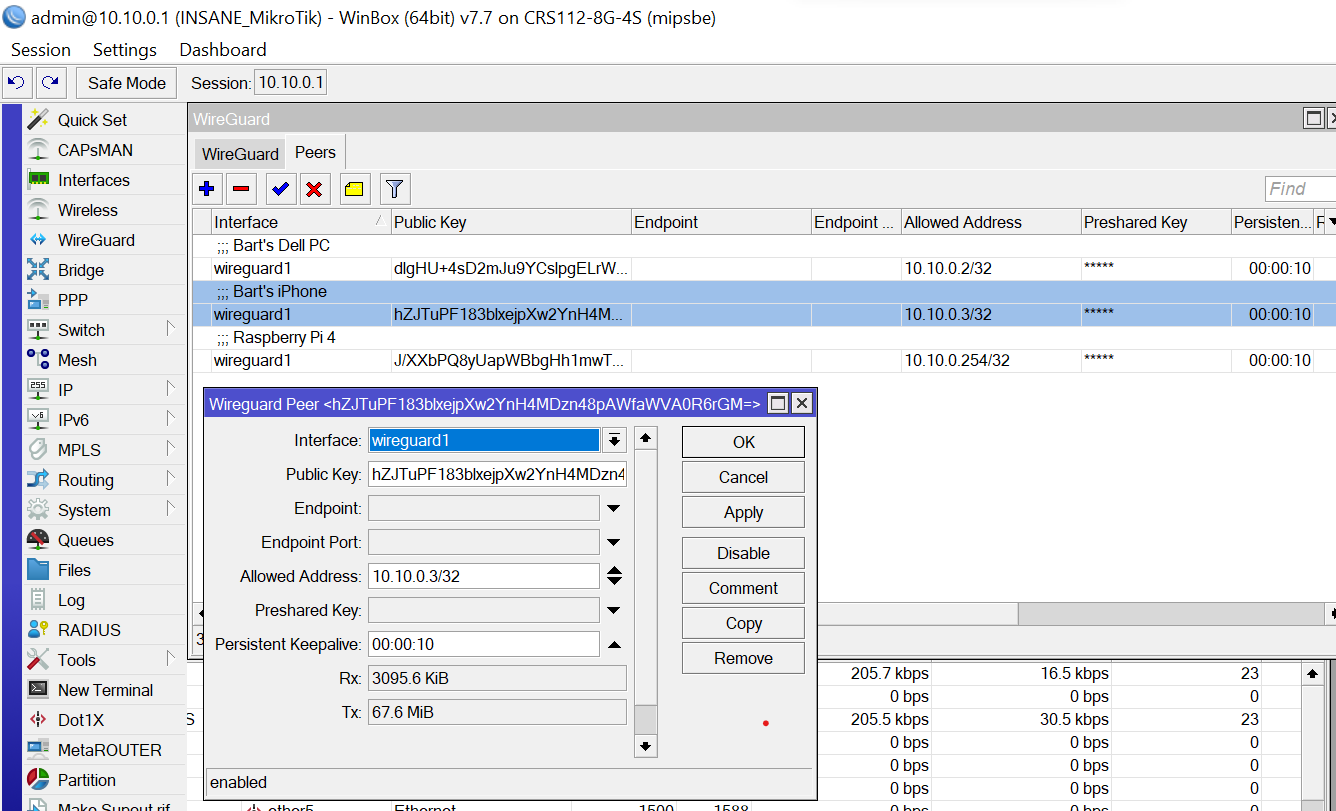
Task: Open the CAPsMAN sidebar entry
Action: 95,150
